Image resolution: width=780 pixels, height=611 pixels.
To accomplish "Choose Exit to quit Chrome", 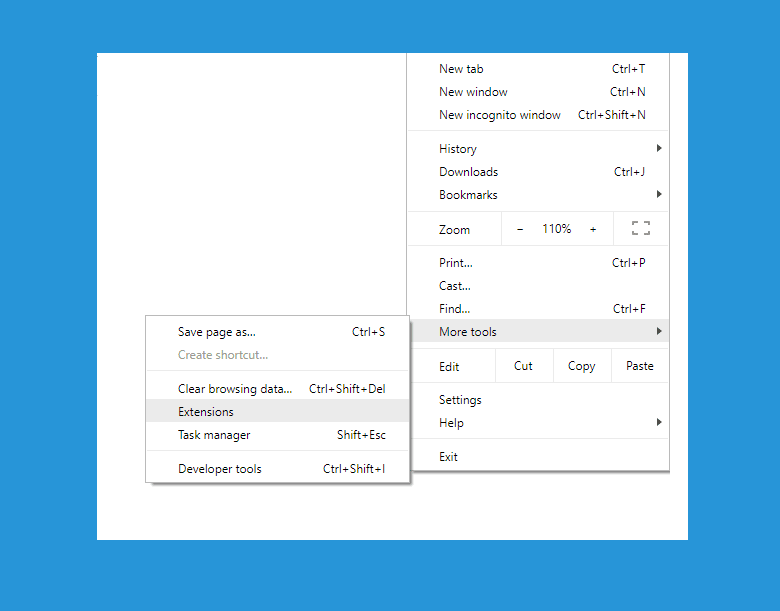I will click(539, 457).
